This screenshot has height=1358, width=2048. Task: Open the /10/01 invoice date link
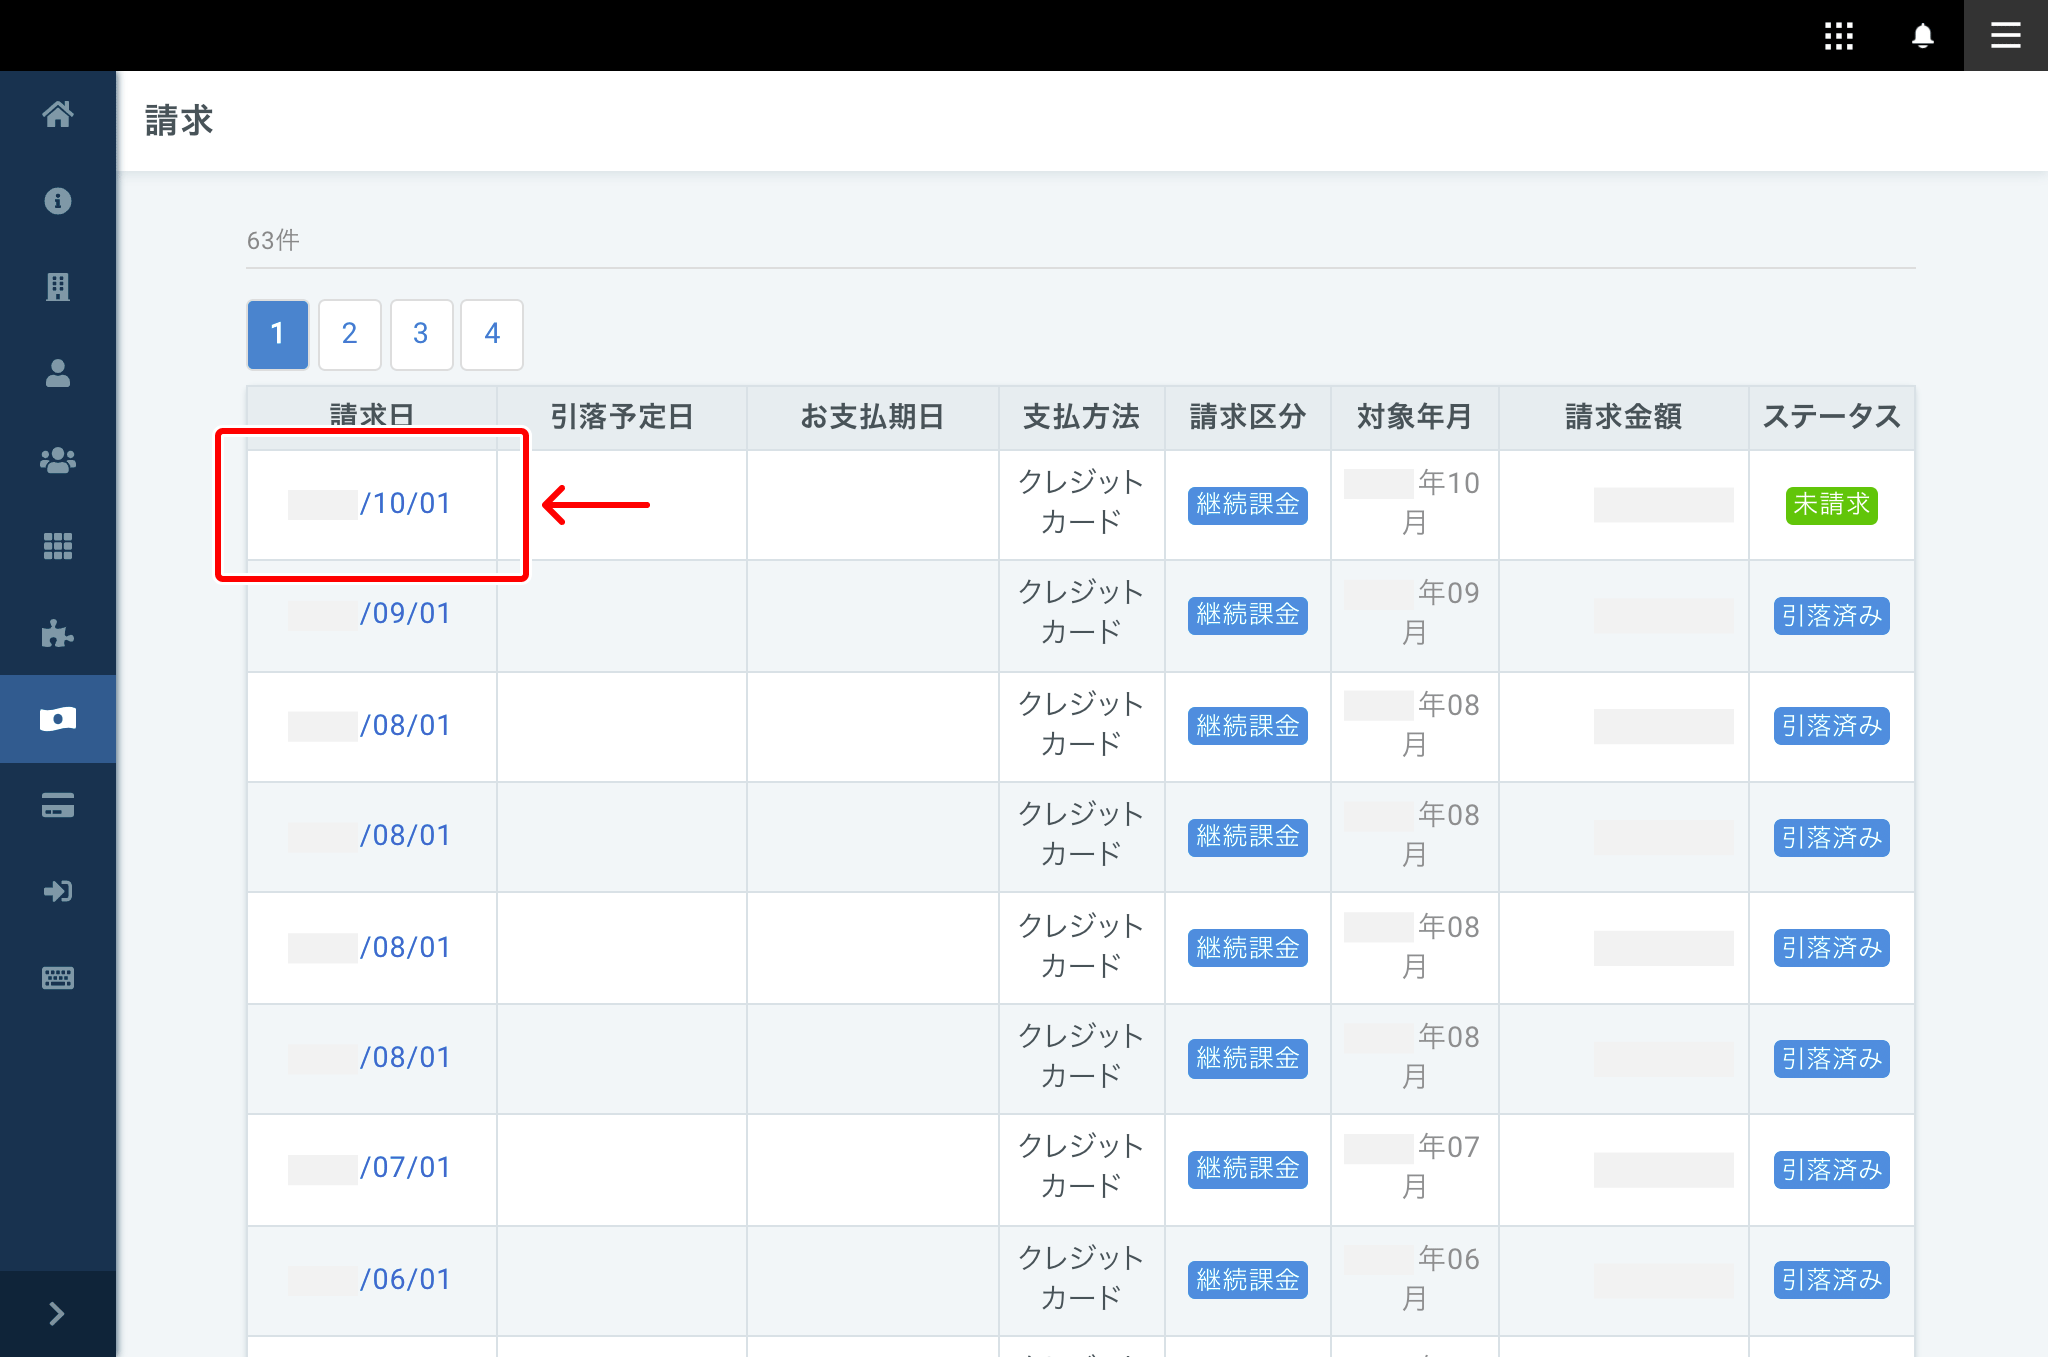coord(404,503)
